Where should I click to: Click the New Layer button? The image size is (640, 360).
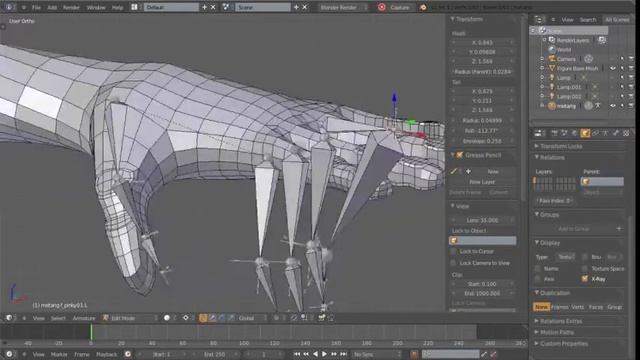click(x=482, y=182)
